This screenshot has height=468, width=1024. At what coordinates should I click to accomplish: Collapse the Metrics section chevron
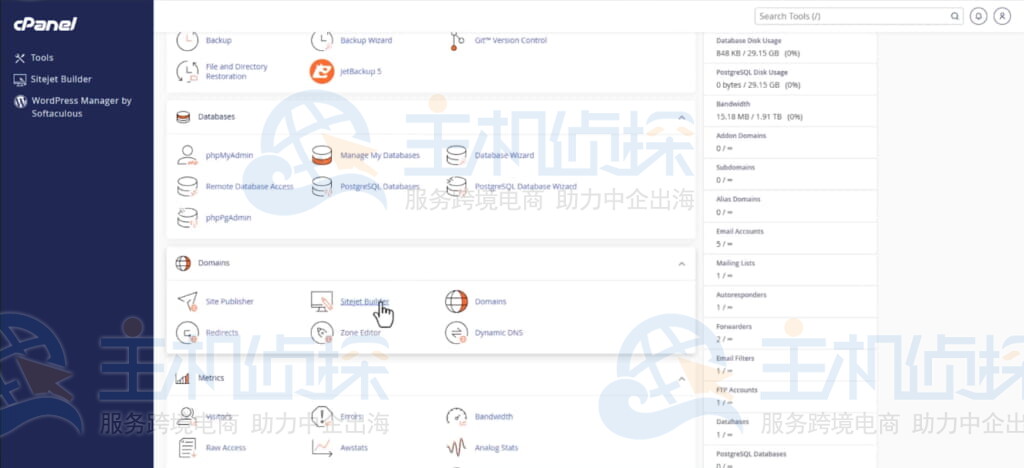(682, 379)
